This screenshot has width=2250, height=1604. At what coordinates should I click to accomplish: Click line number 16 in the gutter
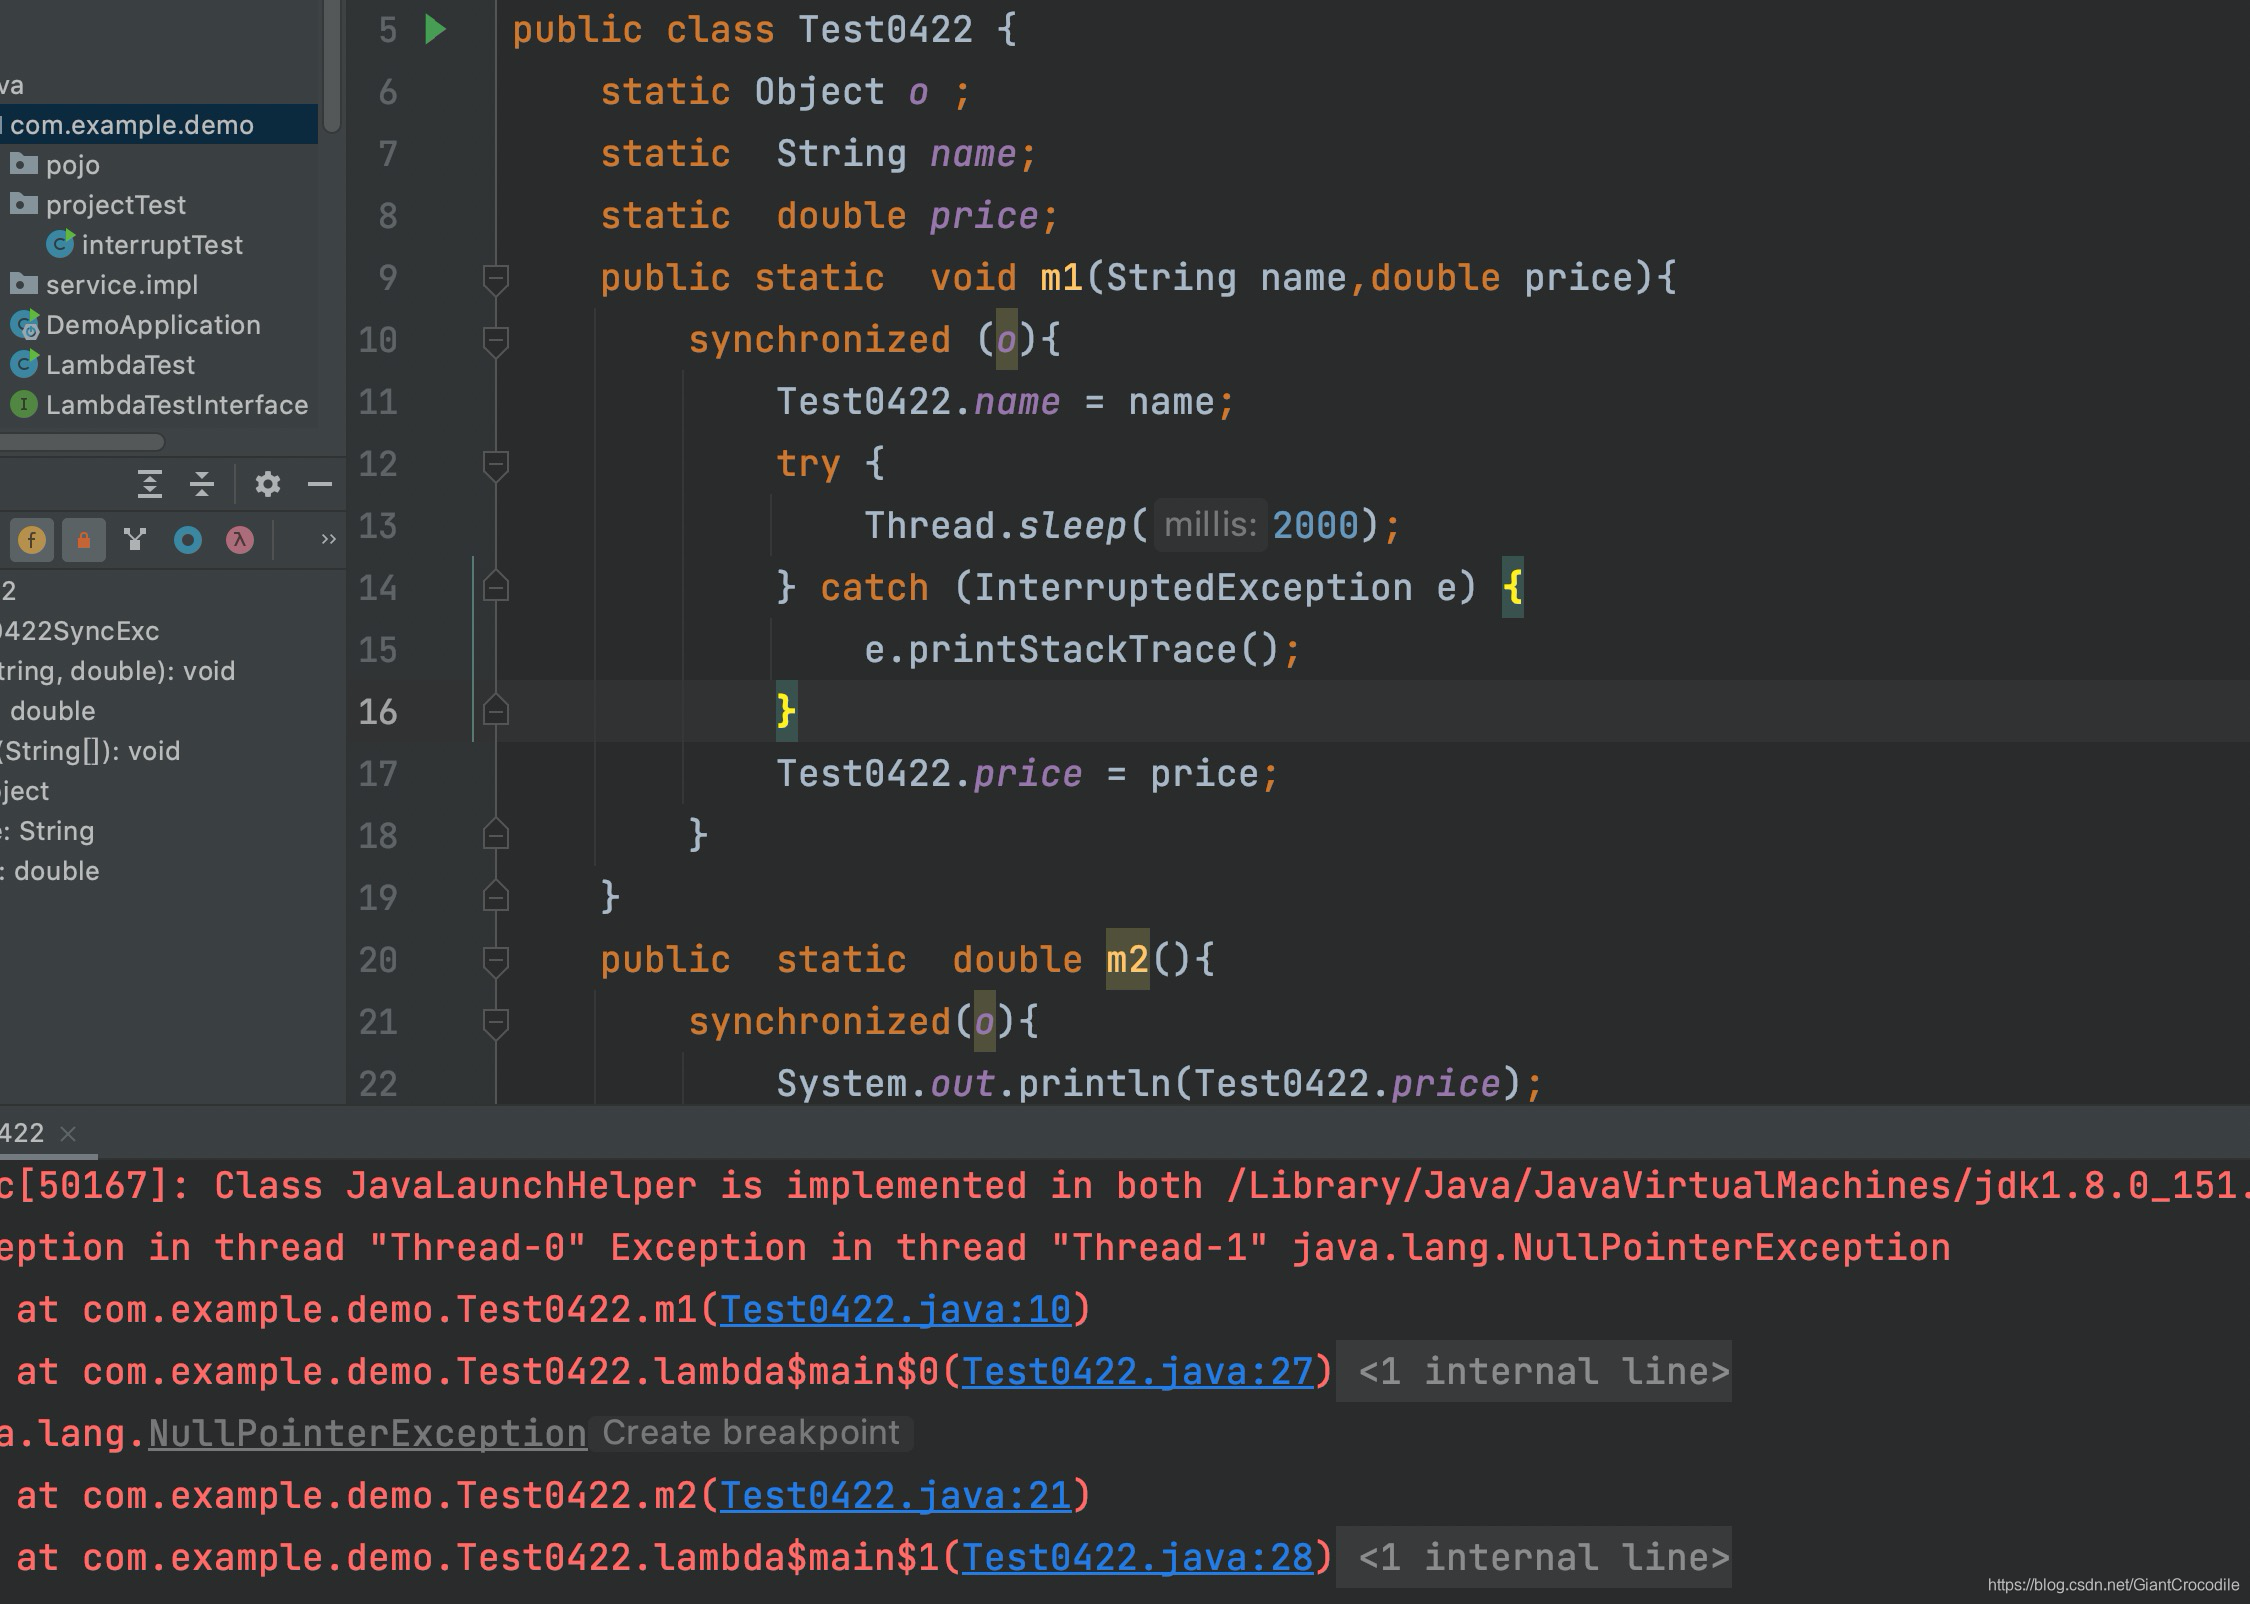click(377, 712)
